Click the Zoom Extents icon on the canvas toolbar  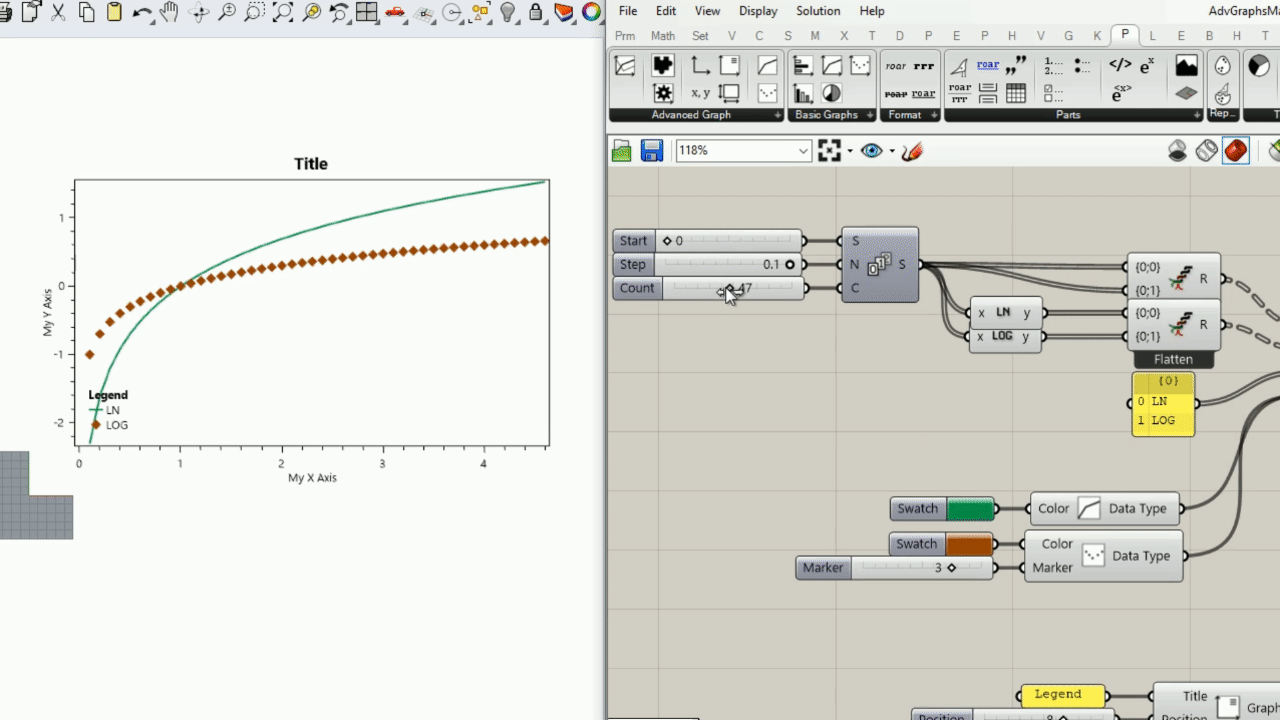pos(829,151)
